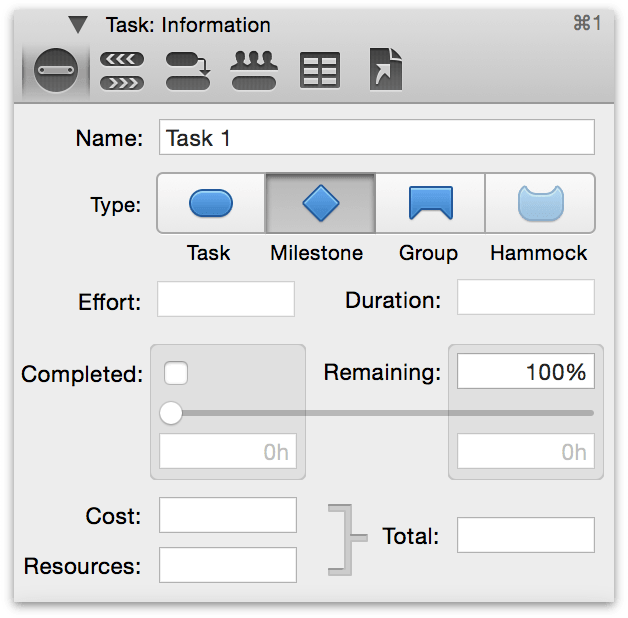Viewport: 628px width, 618px height.
Task: Set type to Hammock
Action: (x=540, y=203)
